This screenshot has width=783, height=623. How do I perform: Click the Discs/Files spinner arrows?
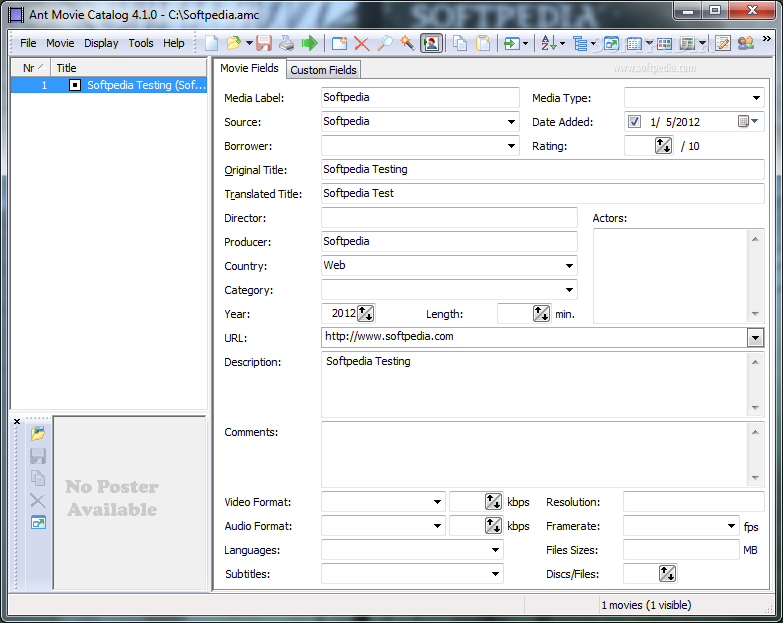[667, 573]
